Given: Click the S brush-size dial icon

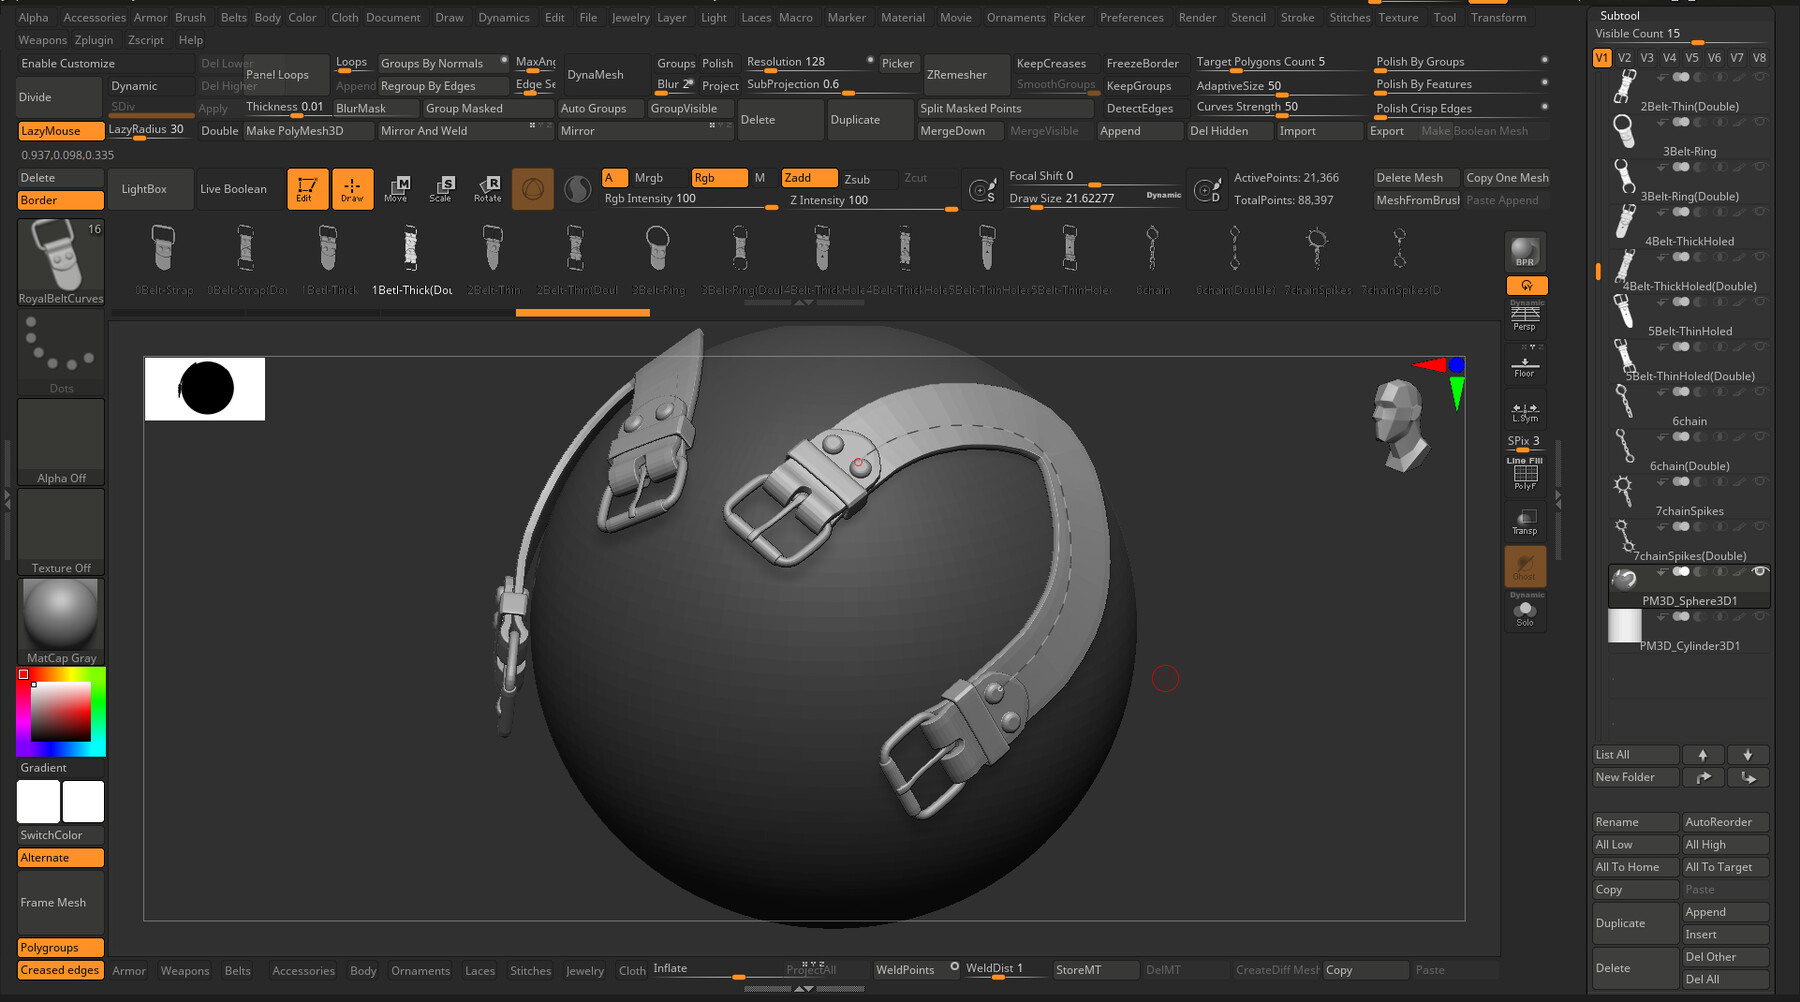Looking at the screenshot, I should coord(983,188).
